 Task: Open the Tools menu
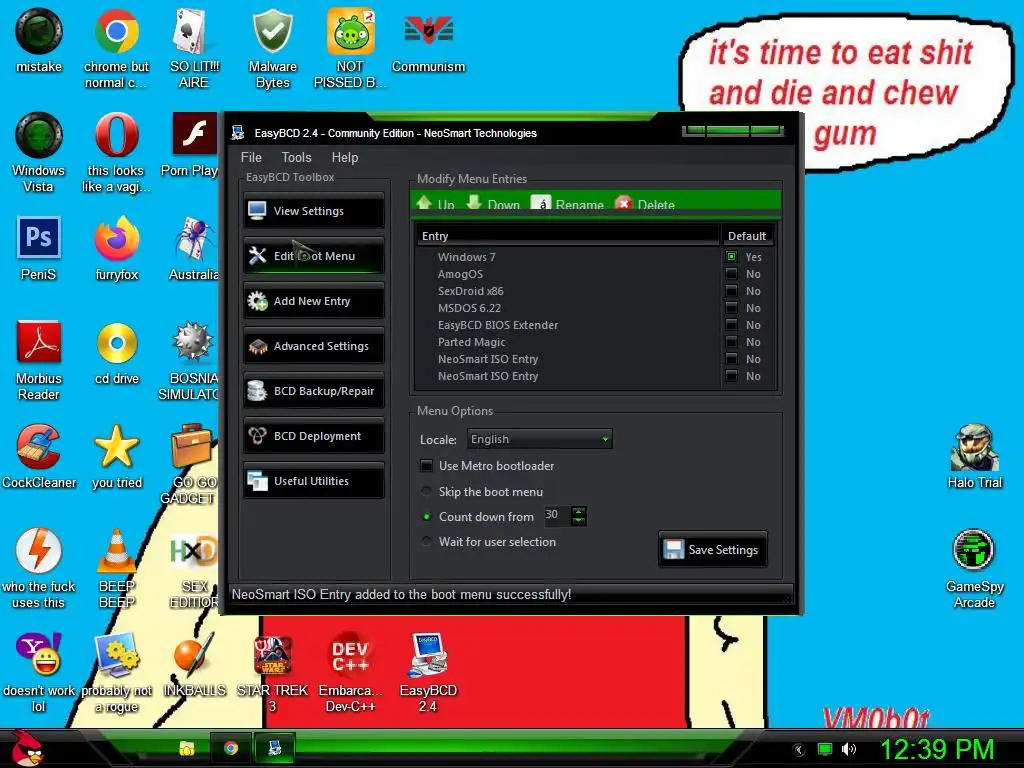click(x=296, y=157)
